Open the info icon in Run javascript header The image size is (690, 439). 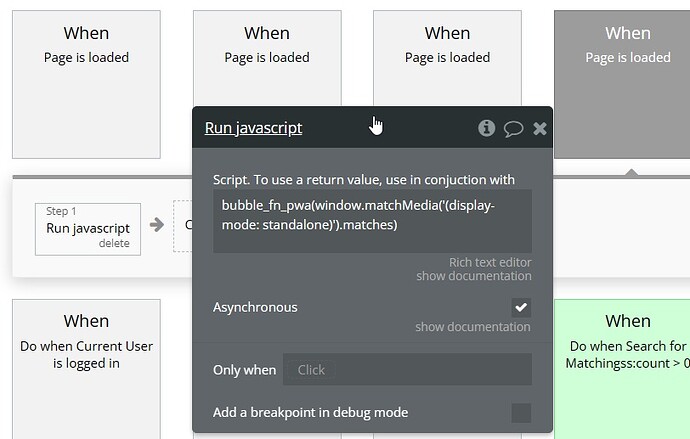click(486, 128)
